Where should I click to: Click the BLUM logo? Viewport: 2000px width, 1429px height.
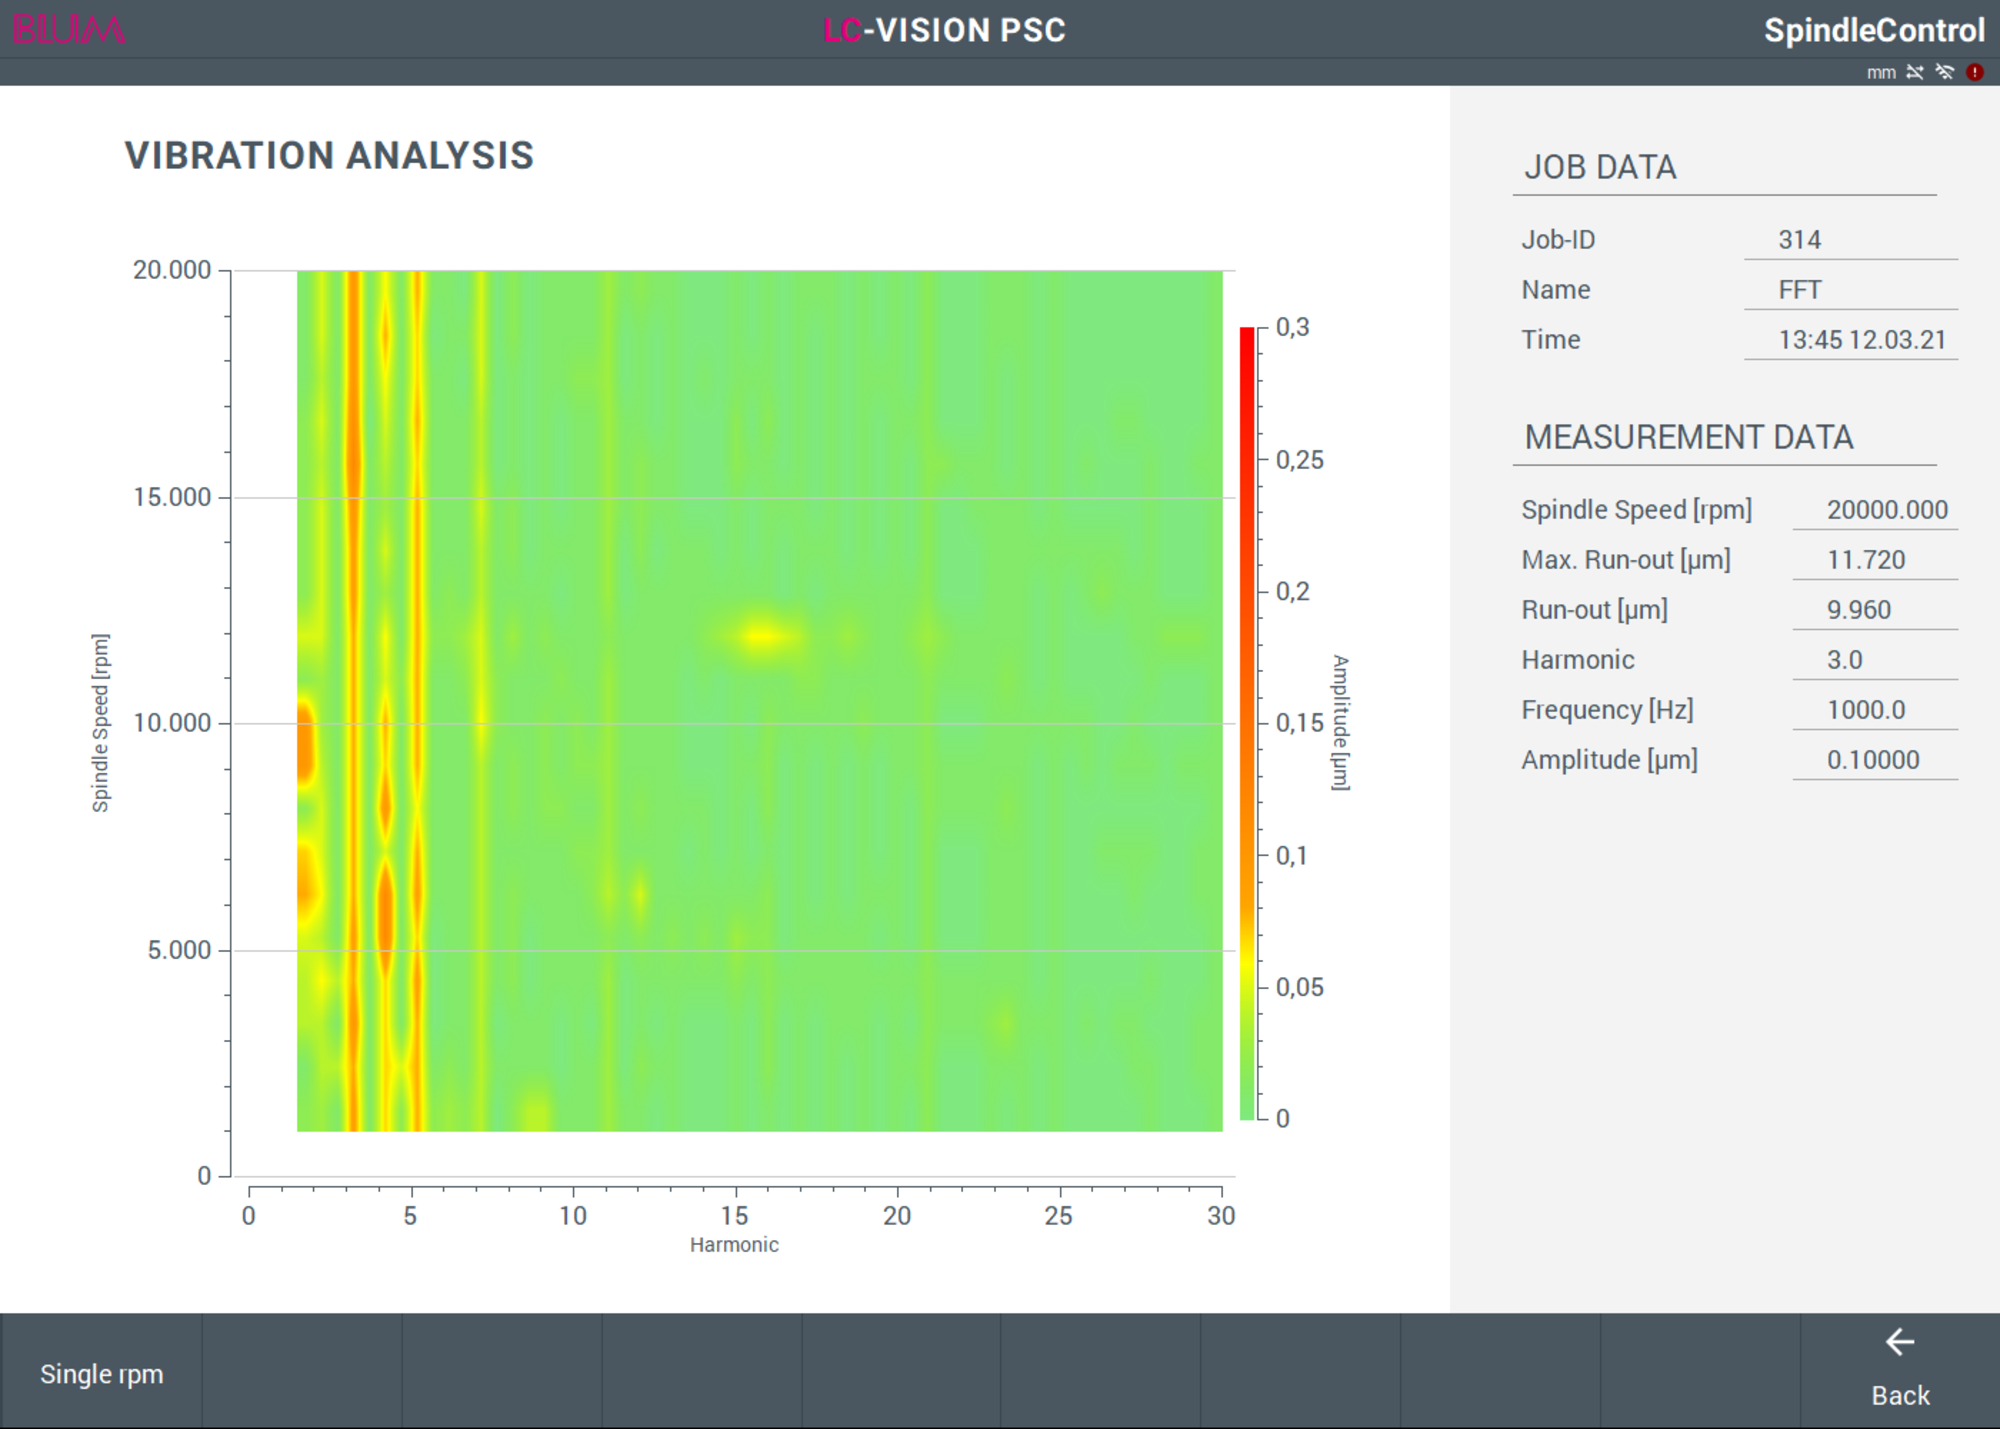click(x=69, y=30)
